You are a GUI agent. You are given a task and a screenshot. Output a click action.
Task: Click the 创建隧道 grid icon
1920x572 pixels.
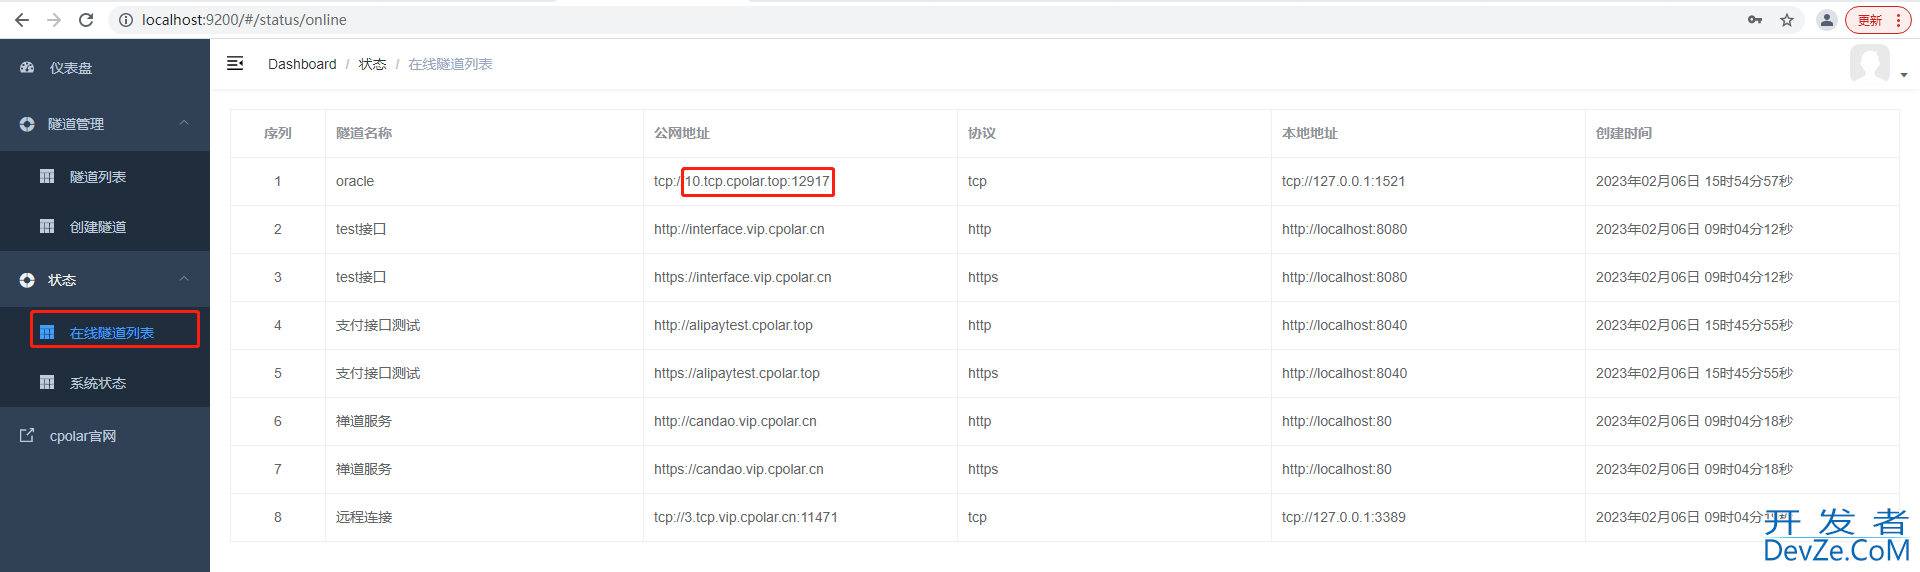point(47,226)
